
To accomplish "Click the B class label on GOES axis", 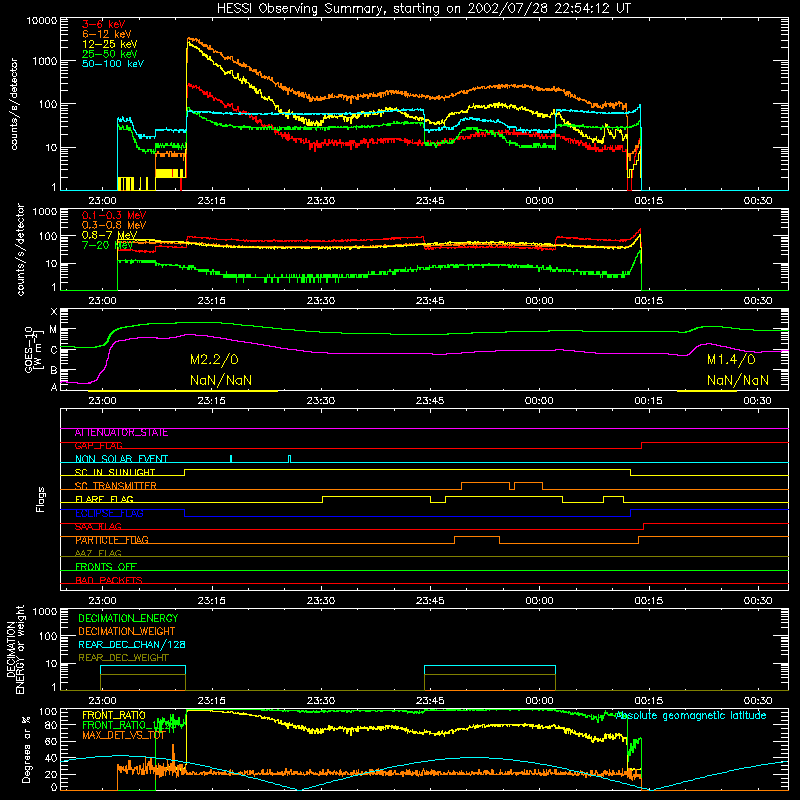I will point(54,370).
